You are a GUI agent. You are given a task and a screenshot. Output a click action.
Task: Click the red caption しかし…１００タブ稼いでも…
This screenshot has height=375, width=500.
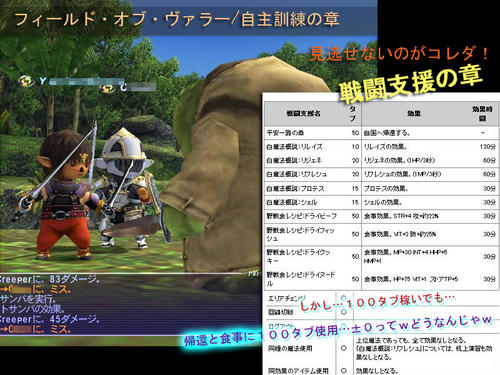click(377, 302)
